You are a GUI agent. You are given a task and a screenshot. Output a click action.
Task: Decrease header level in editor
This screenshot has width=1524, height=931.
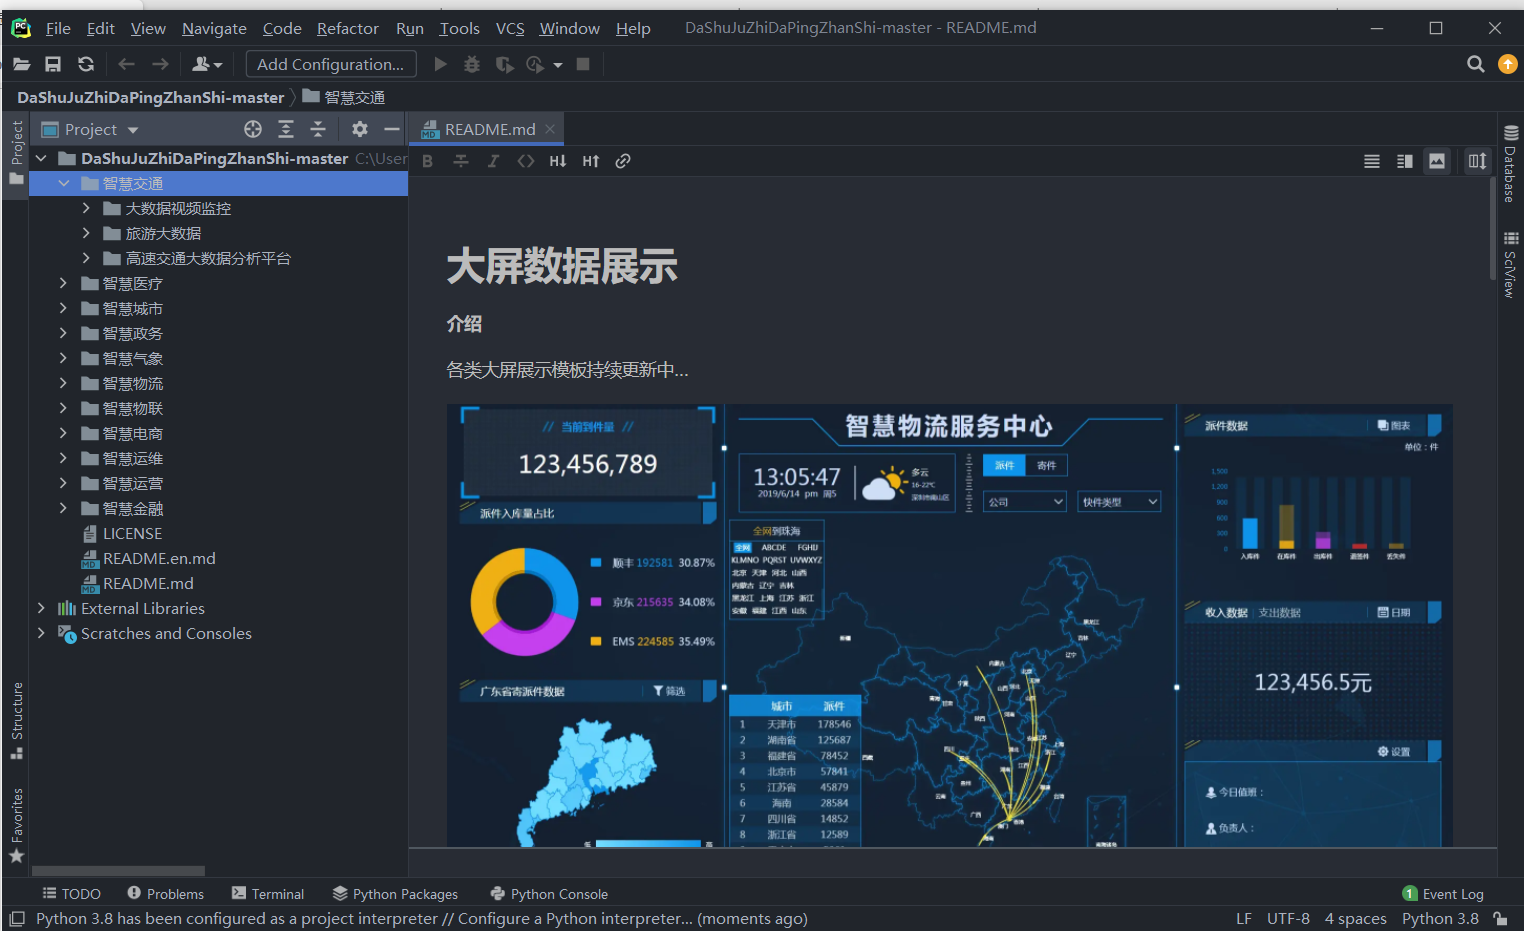coord(558,161)
